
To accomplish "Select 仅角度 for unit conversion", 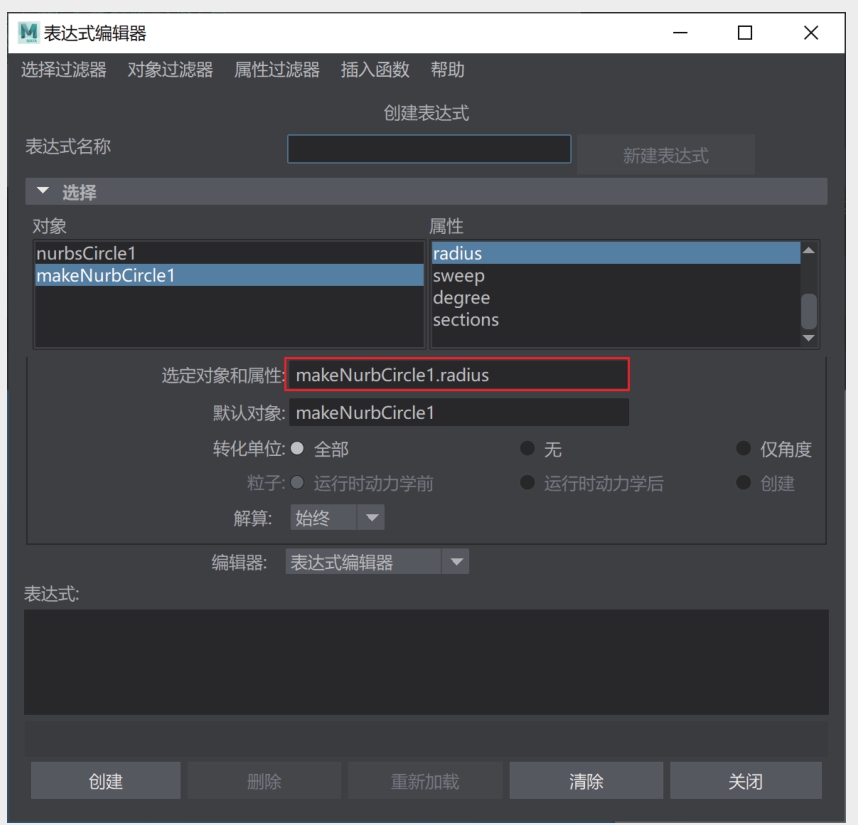I will (743, 449).
